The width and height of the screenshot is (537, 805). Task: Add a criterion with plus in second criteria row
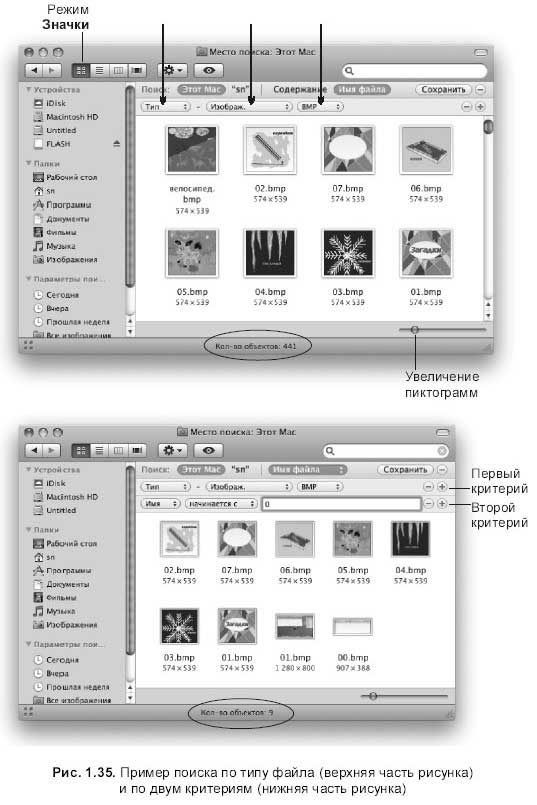coord(442,504)
